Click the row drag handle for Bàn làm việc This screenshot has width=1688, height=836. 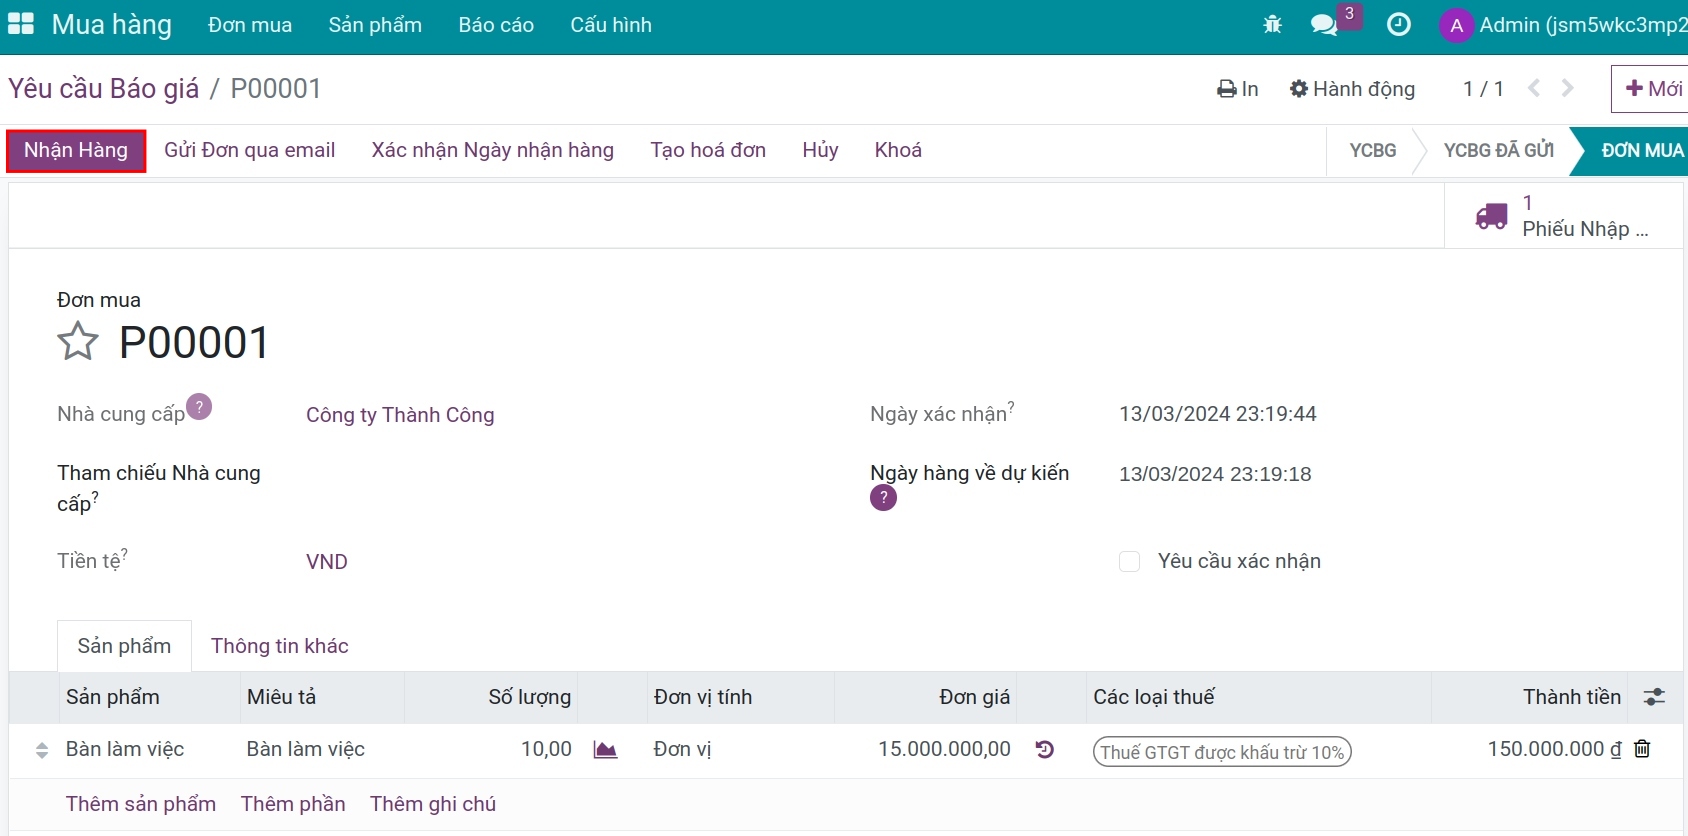coord(42,750)
